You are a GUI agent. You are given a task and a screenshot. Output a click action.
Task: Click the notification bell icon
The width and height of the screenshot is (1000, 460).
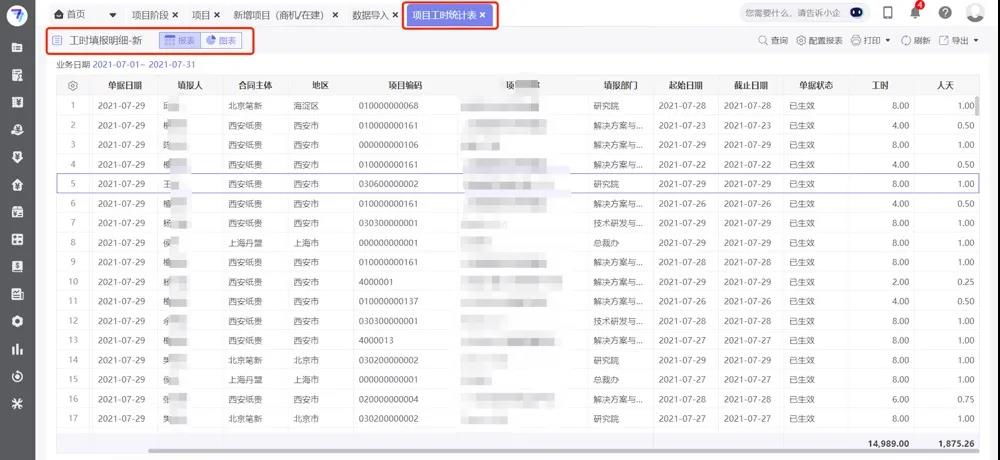915,13
